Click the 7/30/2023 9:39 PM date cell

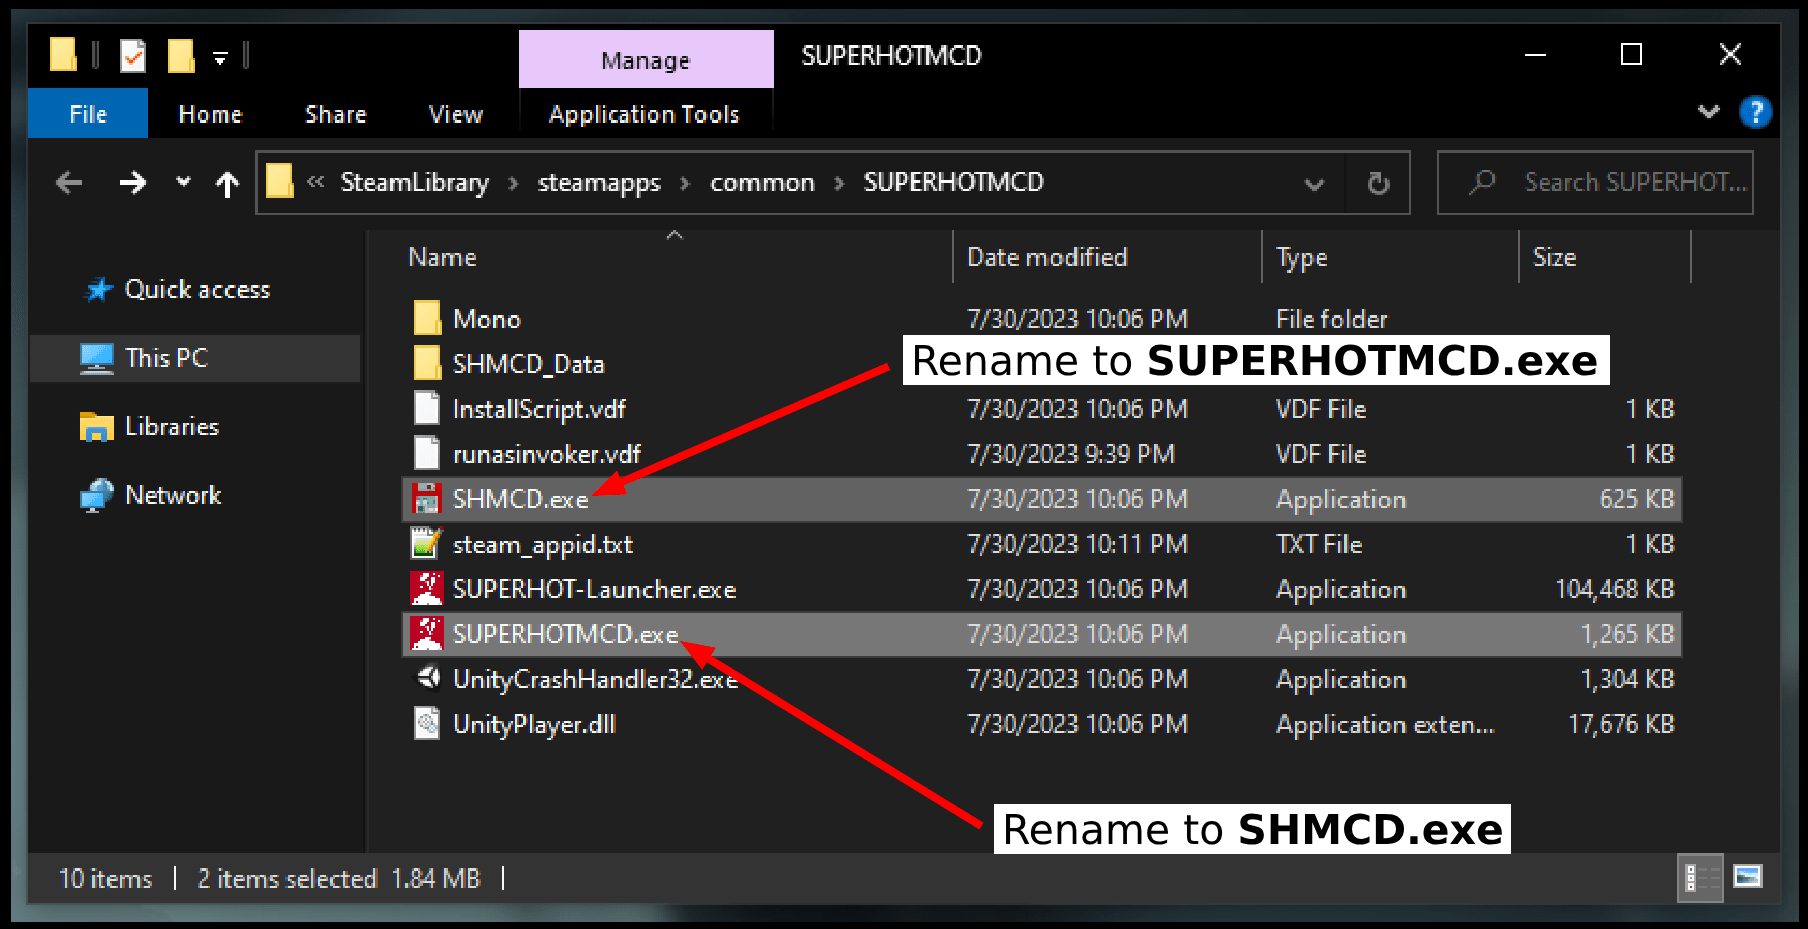tap(1071, 454)
